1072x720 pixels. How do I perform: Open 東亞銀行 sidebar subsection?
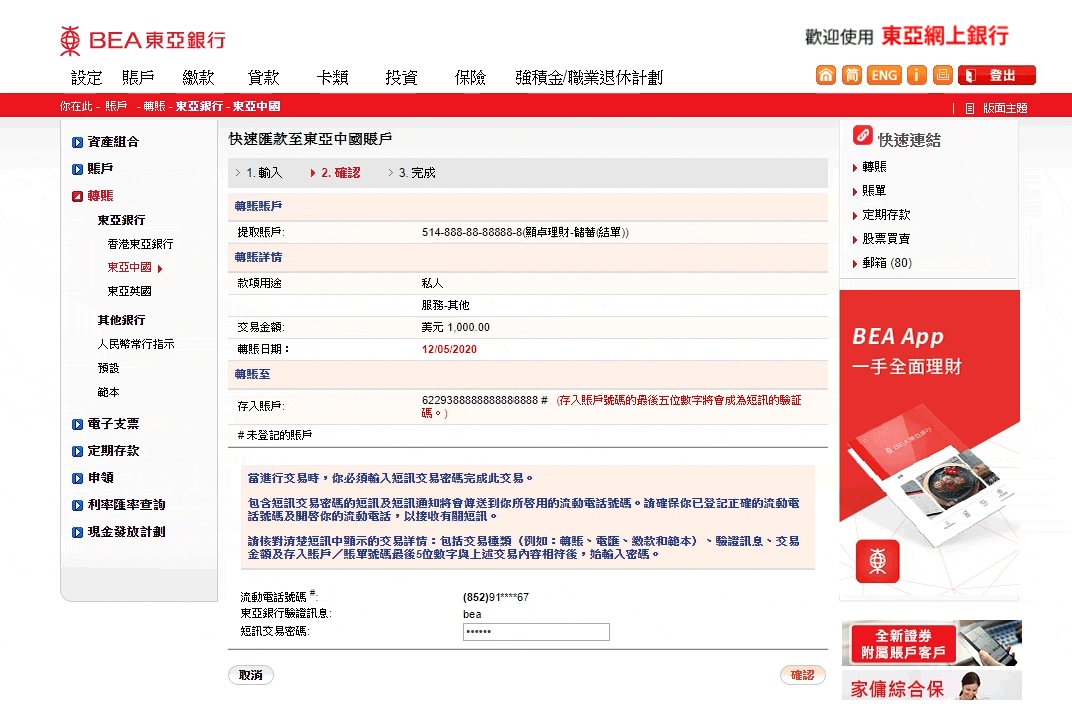click(121, 220)
